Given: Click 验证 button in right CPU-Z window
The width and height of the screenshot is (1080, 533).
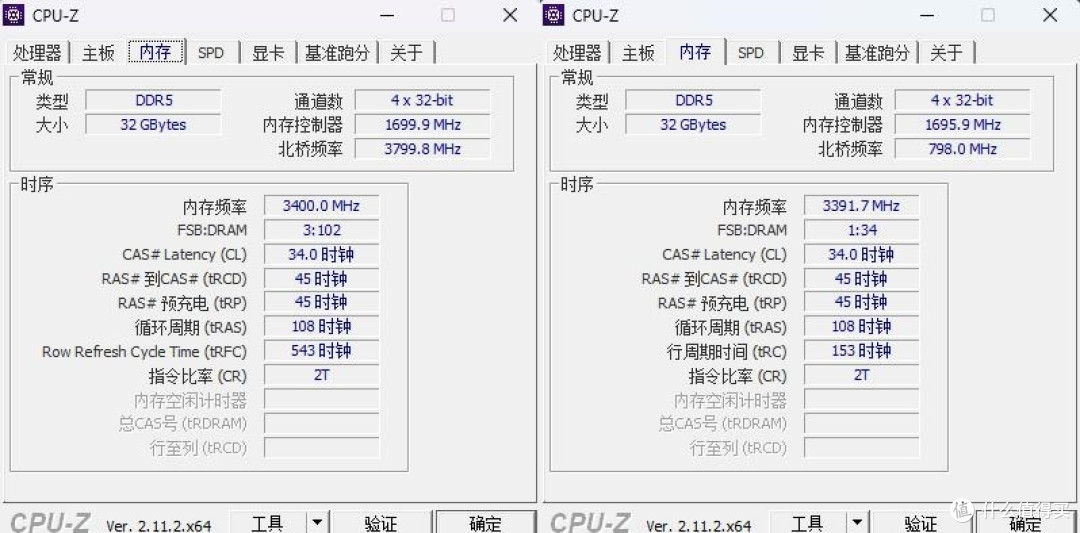Looking at the screenshot, I should pyautogui.click(x=922, y=523).
